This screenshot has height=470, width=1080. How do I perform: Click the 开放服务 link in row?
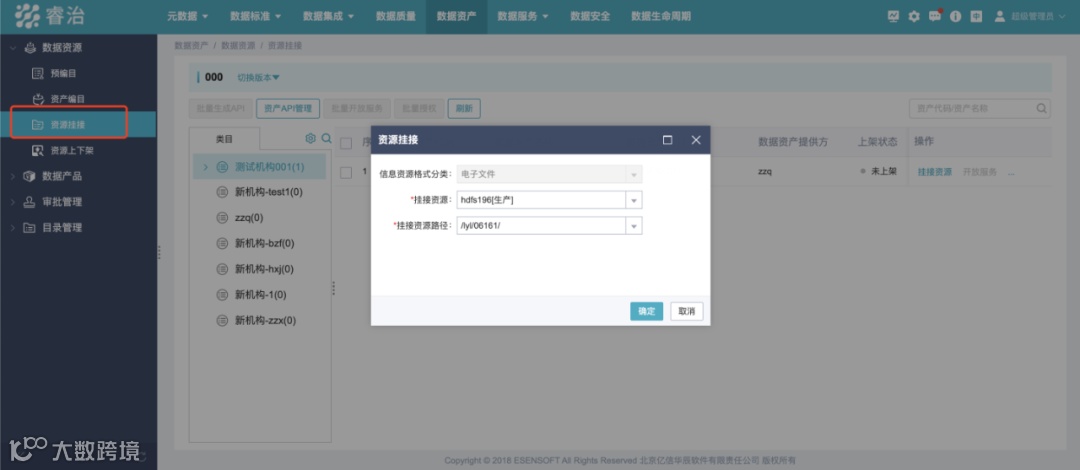(980, 172)
